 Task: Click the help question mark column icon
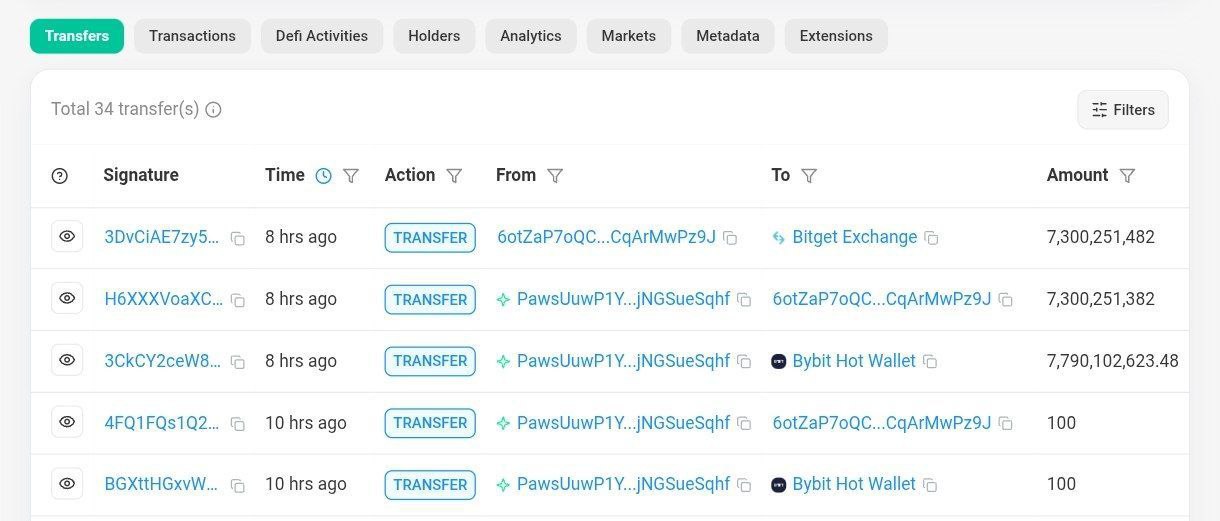click(x=59, y=176)
